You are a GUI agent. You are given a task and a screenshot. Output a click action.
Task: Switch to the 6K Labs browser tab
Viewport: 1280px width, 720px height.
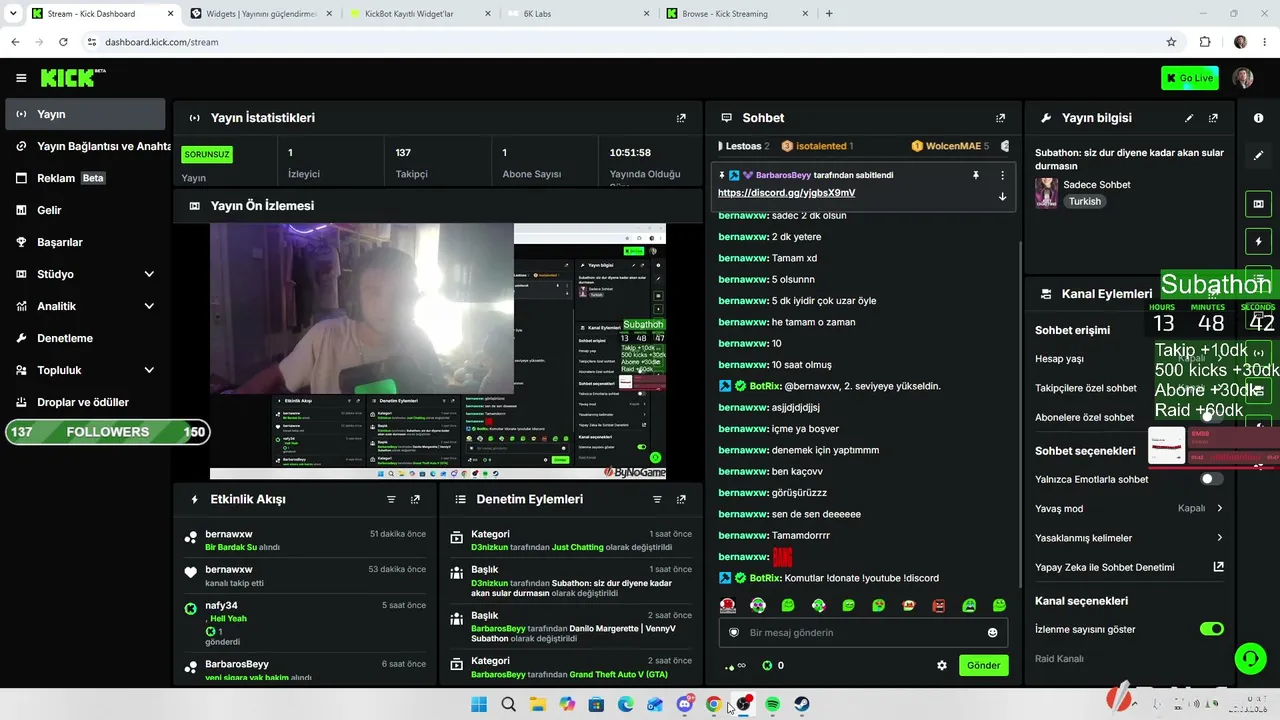pos(580,14)
